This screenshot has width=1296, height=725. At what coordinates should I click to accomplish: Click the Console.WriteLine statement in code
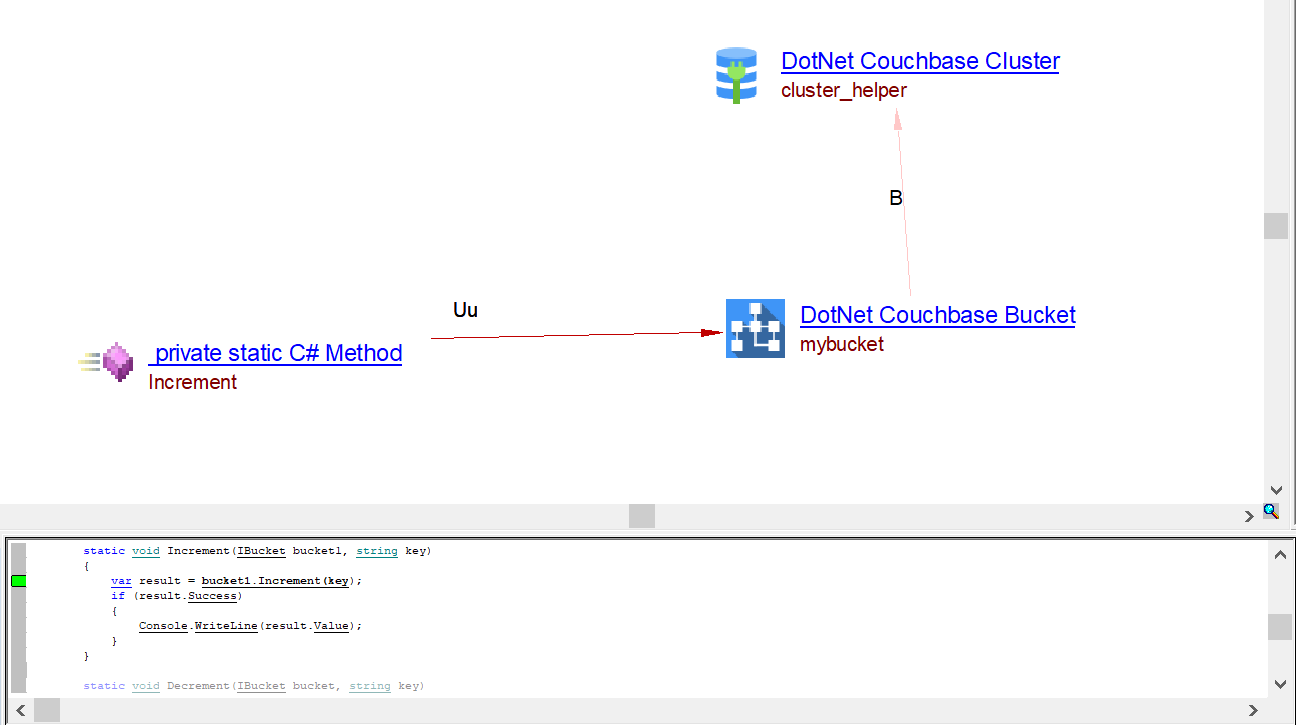(249, 626)
